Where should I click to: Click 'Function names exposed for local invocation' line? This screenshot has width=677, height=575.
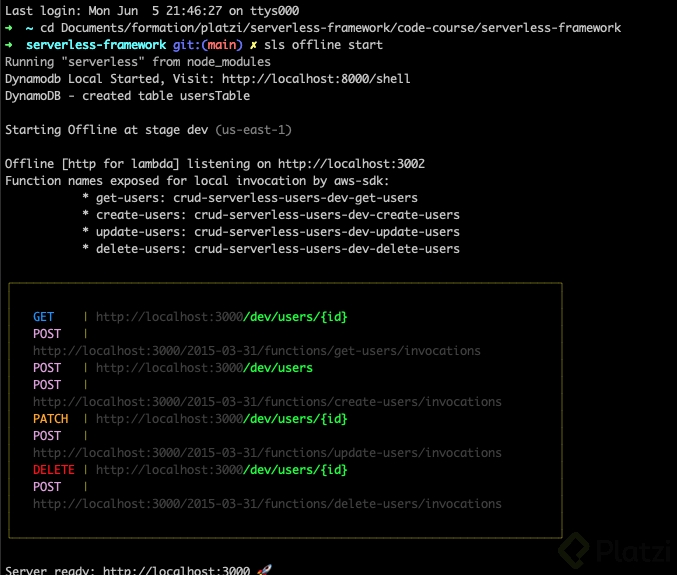click(197, 181)
